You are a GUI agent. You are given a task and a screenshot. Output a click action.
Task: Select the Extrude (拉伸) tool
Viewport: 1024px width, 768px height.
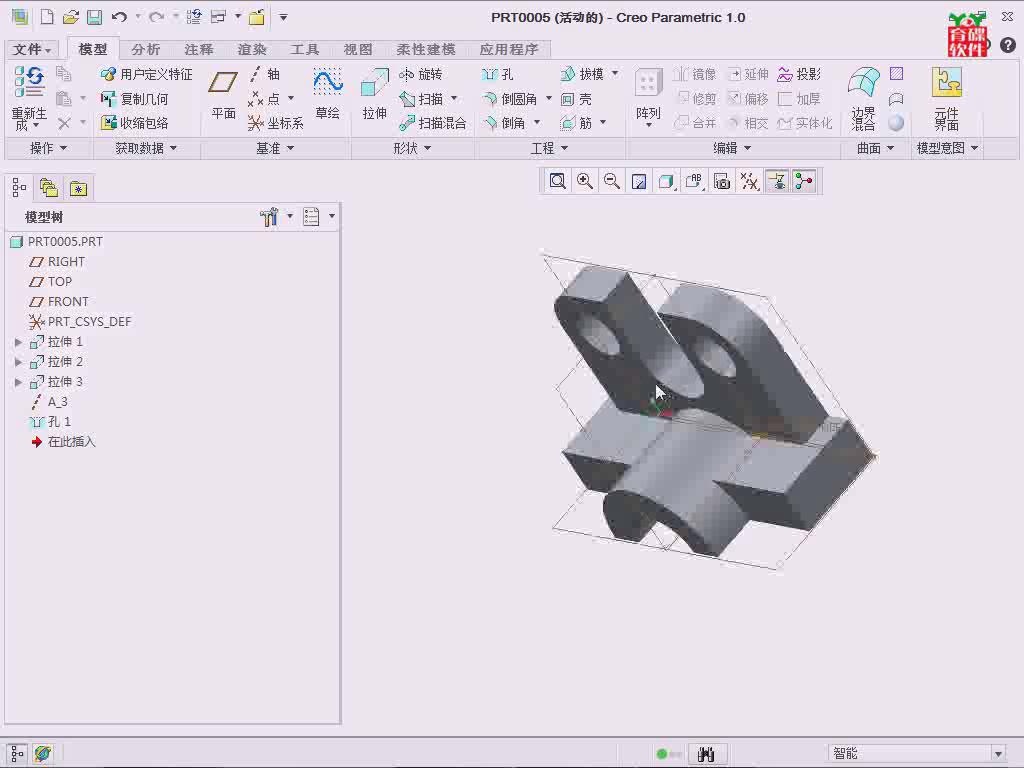coord(374,95)
